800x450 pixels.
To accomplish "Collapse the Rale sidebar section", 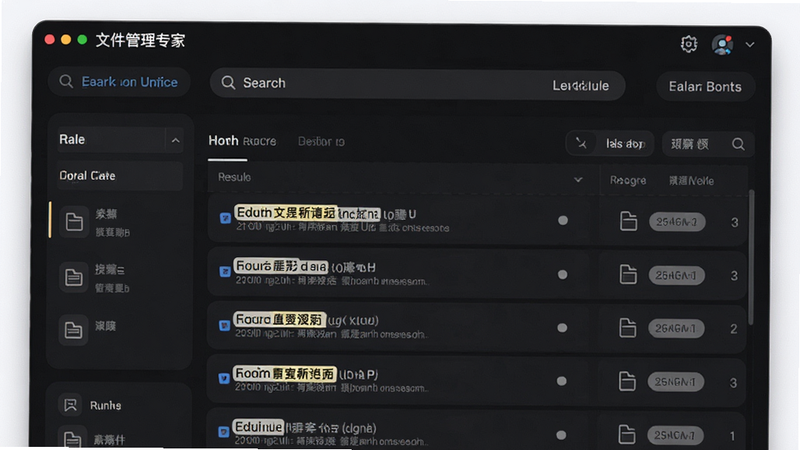I will click(175, 140).
